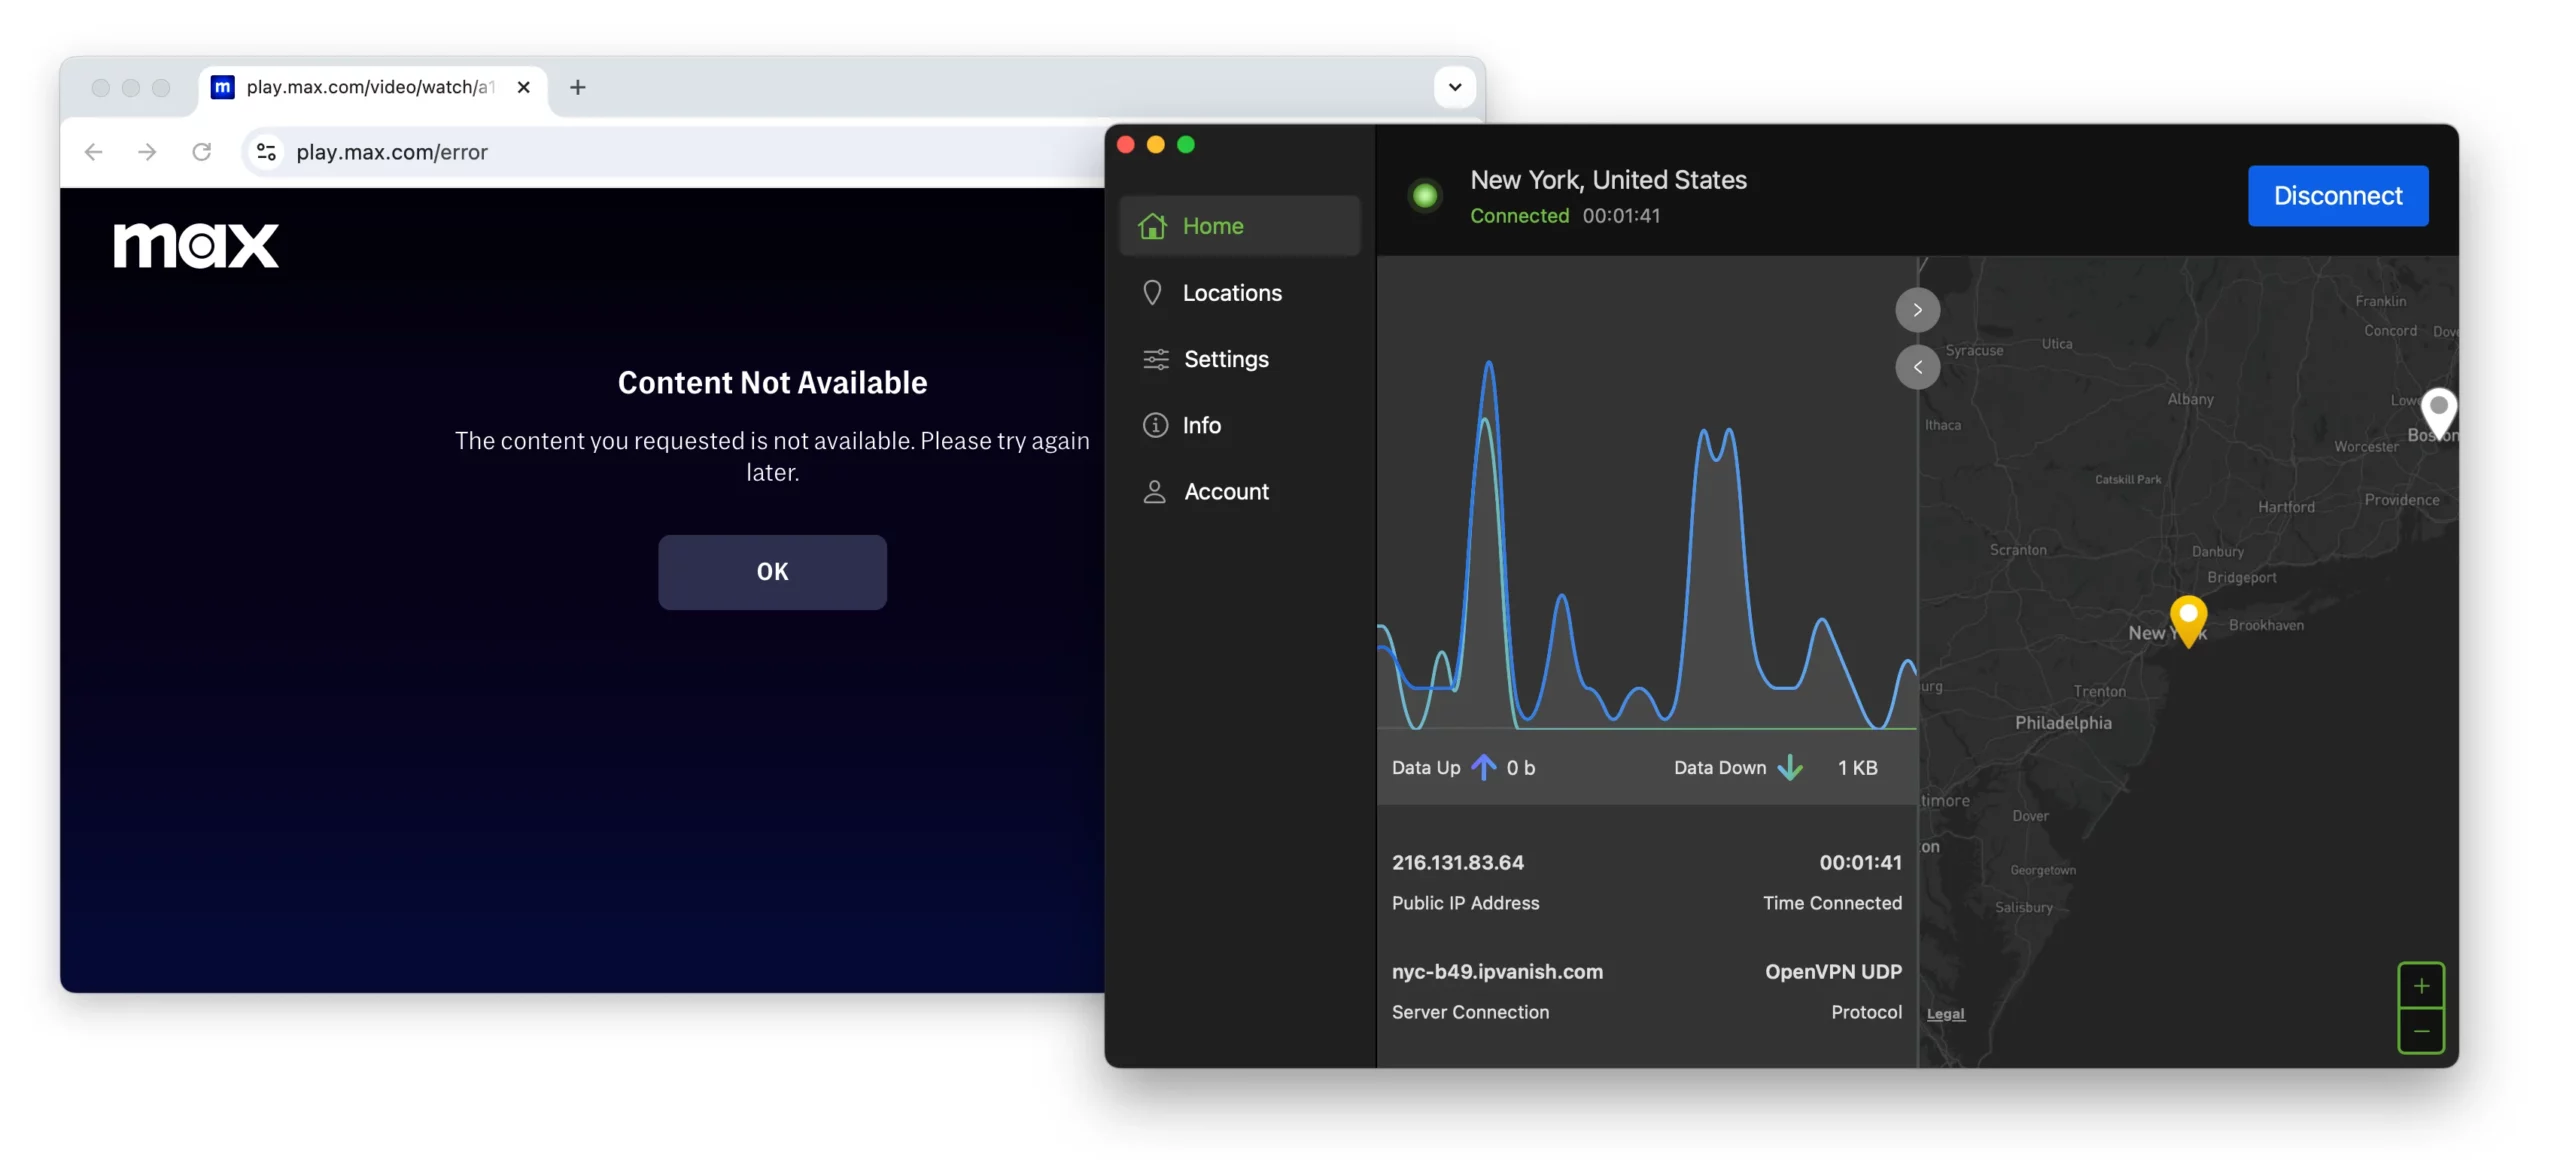Viewport: 2560px width, 1160px height.
Task: Go back in the browser
Action: 94,152
